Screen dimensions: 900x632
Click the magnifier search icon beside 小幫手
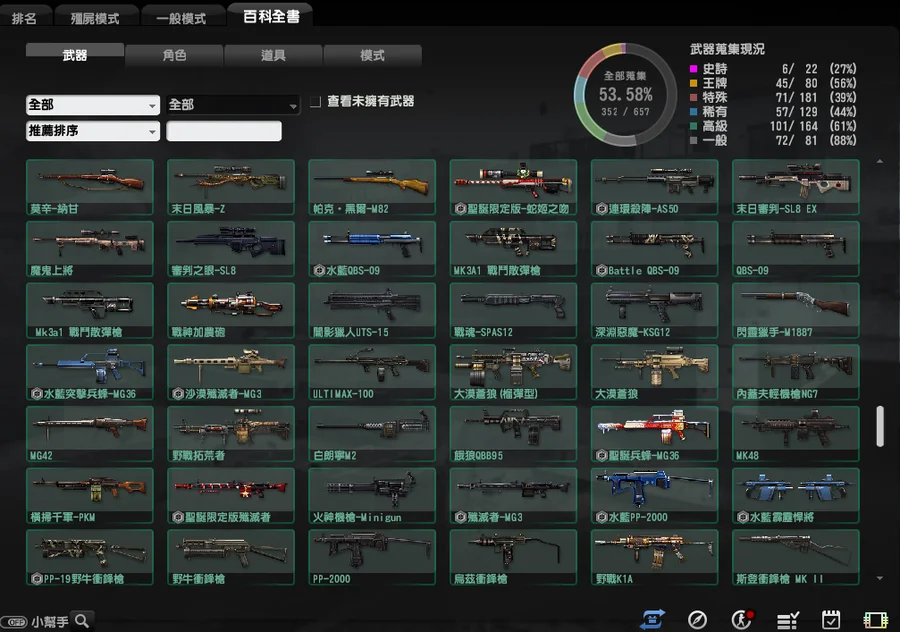[82, 621]
